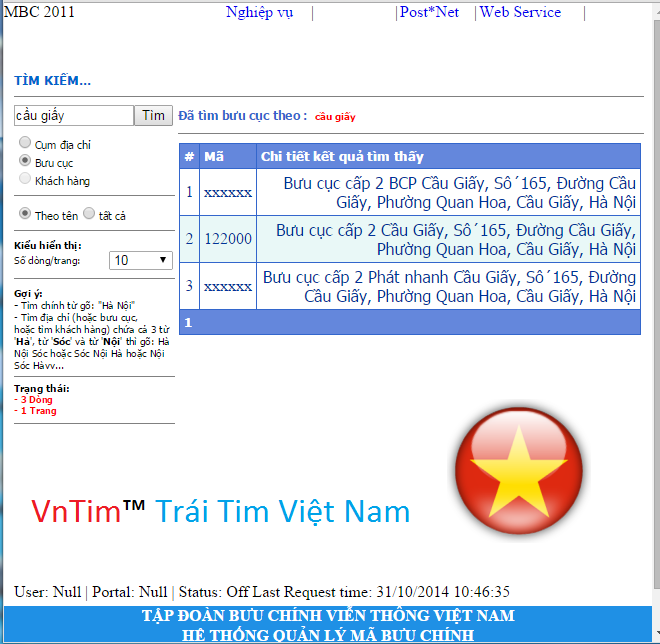Click the 'Bưu cục cấp 2 Cầu Giấy' description
Screen dimensions: 660x644
point(455,240)
